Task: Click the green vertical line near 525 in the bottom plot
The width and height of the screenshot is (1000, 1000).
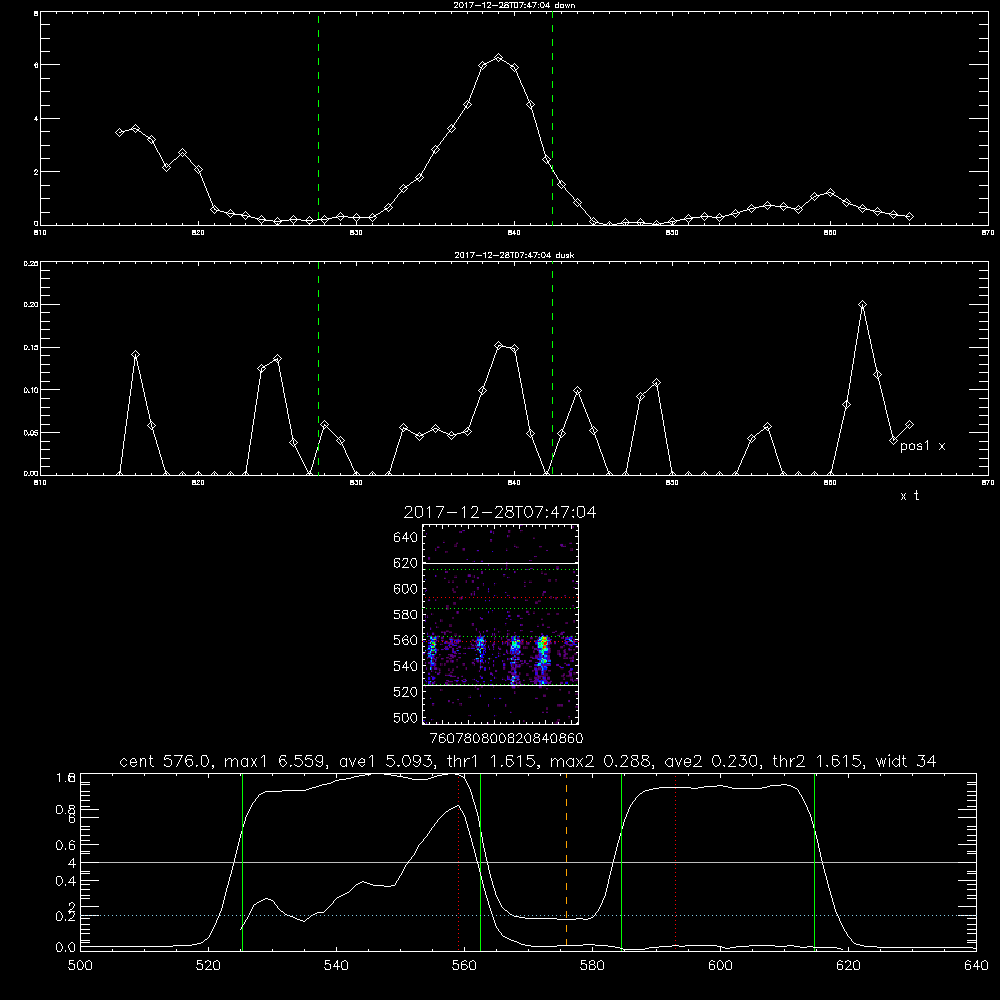Action: point(242,861)
